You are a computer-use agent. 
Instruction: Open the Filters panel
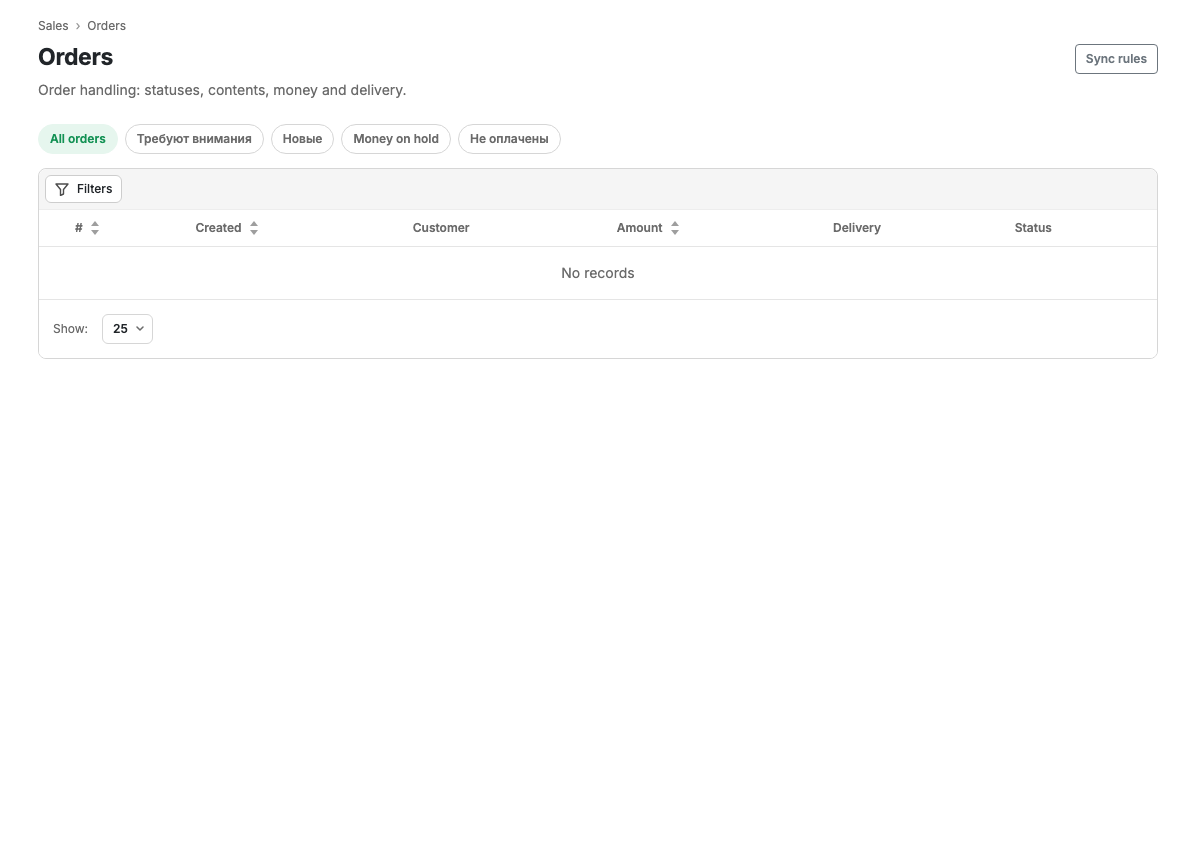(83, 189)
